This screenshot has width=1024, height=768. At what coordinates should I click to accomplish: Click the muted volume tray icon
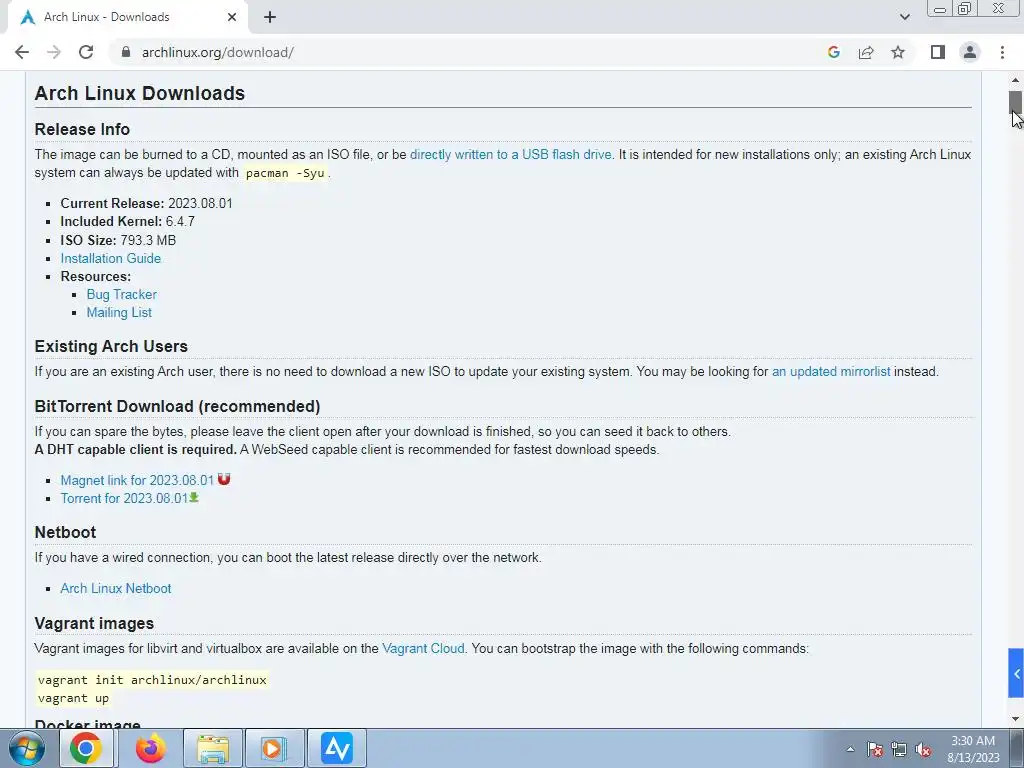pyautogui.click(x=923, y=749)
